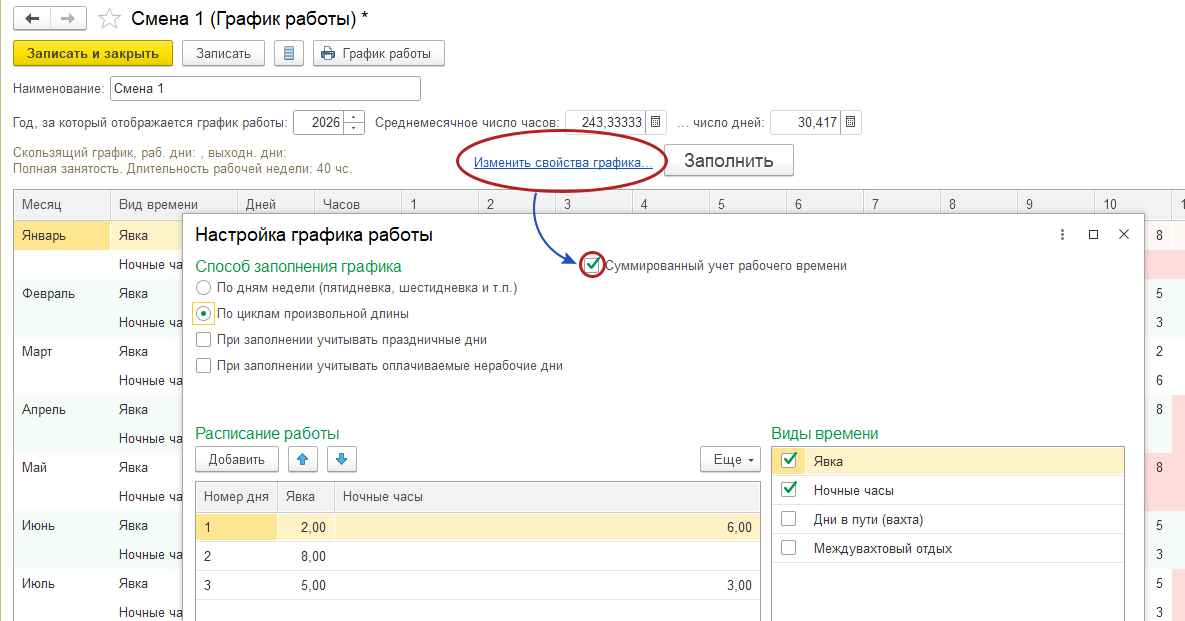Open the report list icon button

click(x=289, y=54)
